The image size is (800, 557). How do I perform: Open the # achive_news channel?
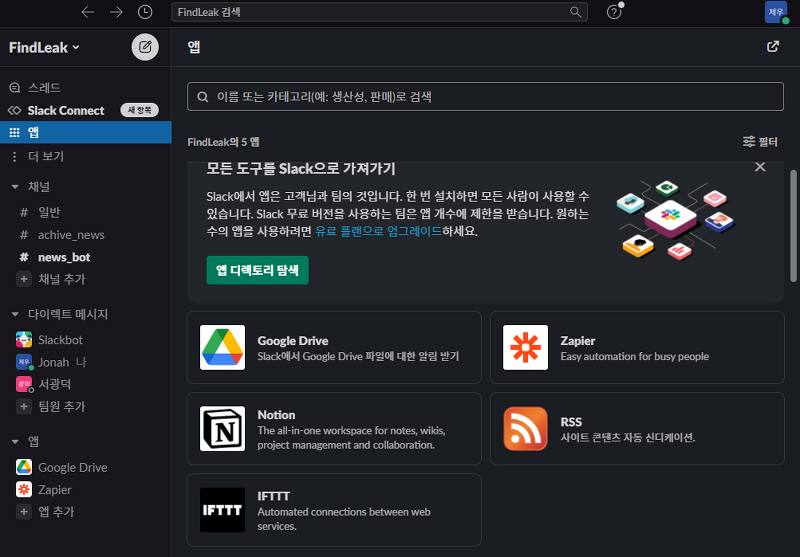click(86, 235)
